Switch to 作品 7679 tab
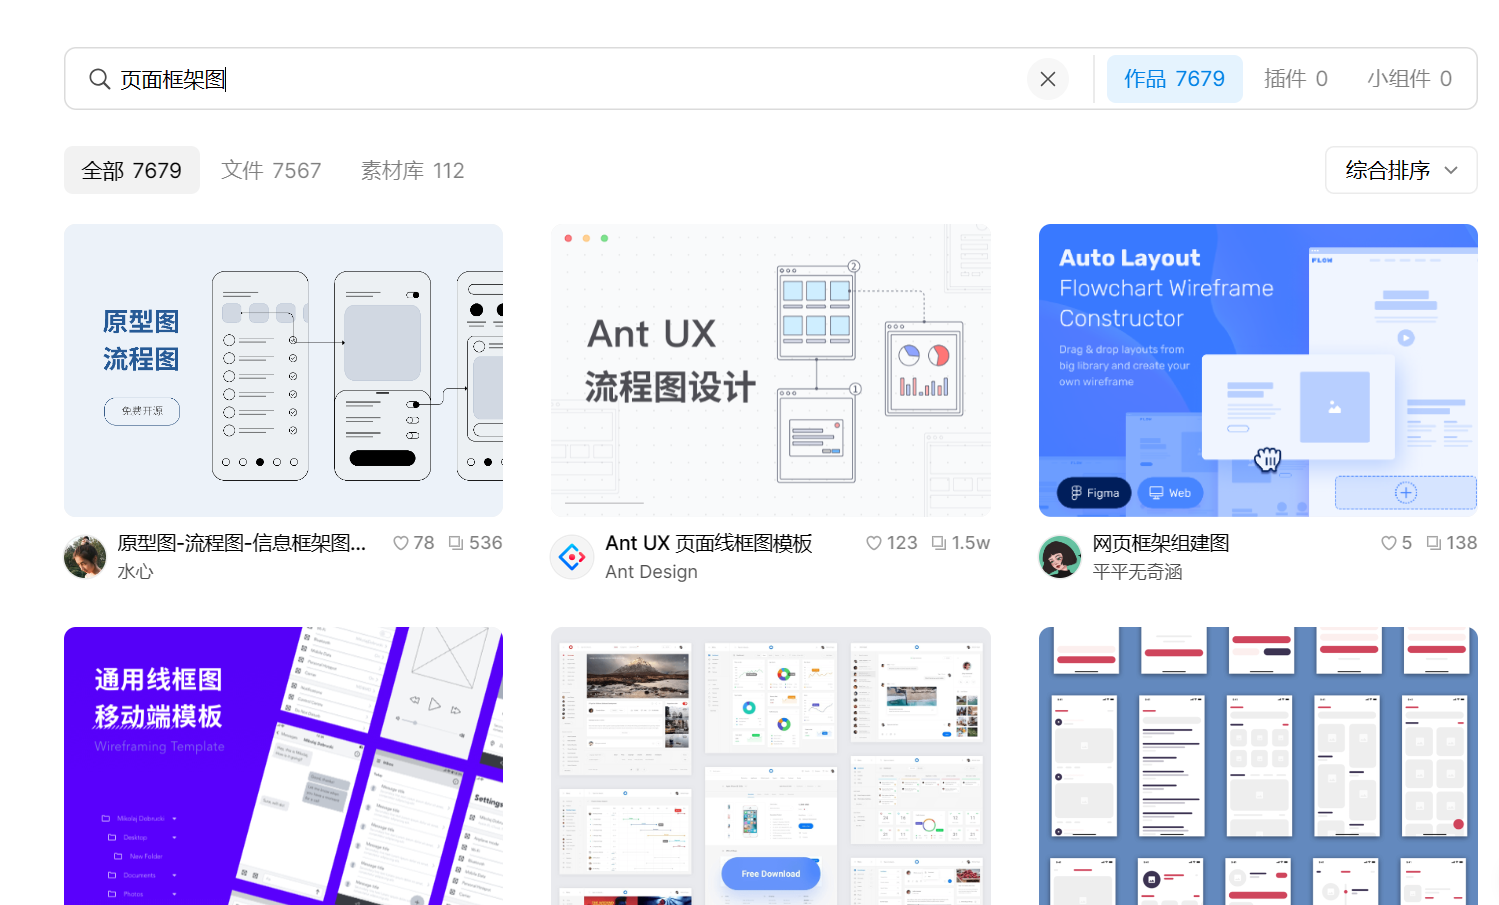The image size is (1499, 905). pyautogui.click(x=1174, y=79)
